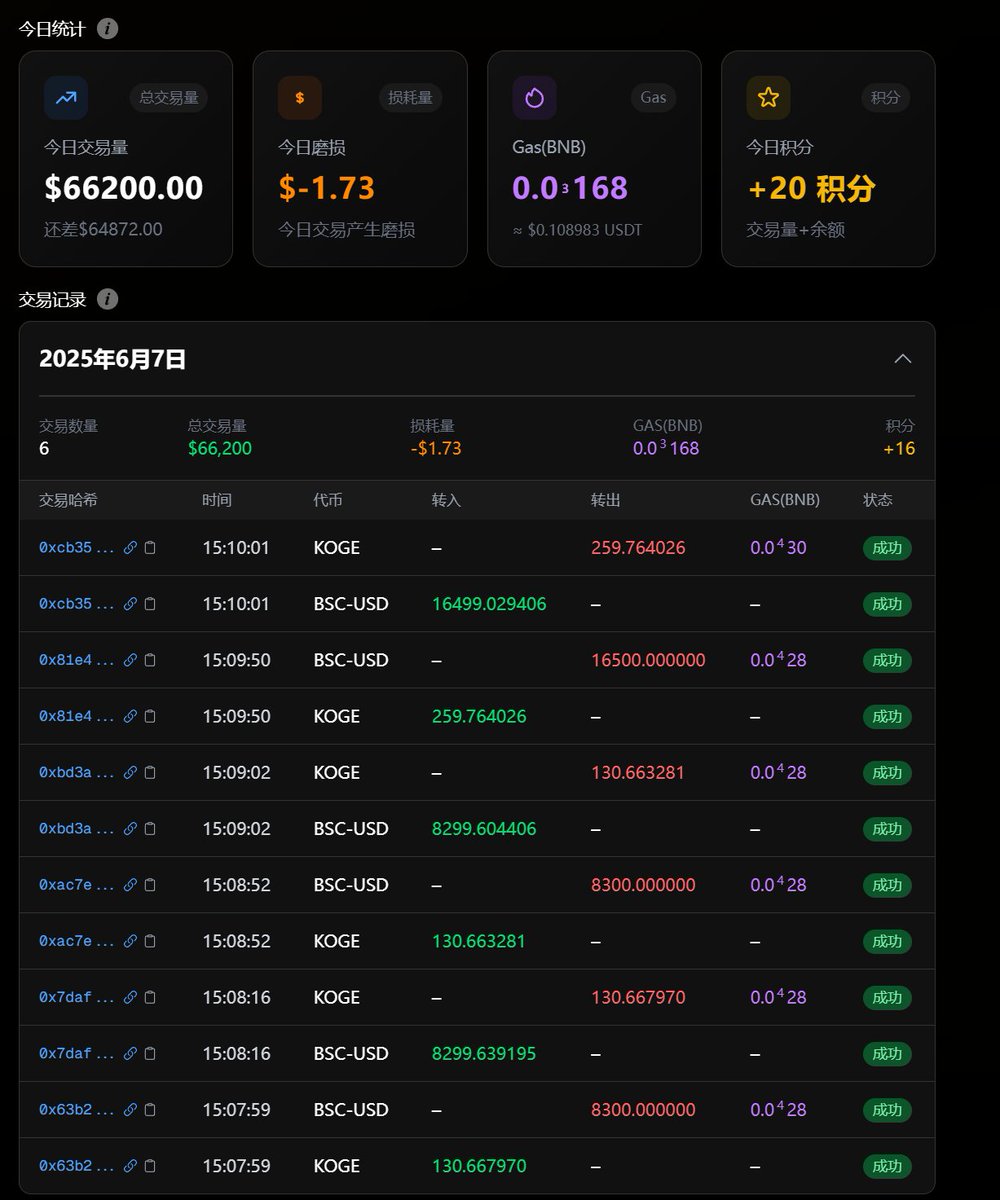The width and height of the screenshot is (1000, 1200).
Task: Open link icon on 0xcb35 KOGE row
Action: 130,548
